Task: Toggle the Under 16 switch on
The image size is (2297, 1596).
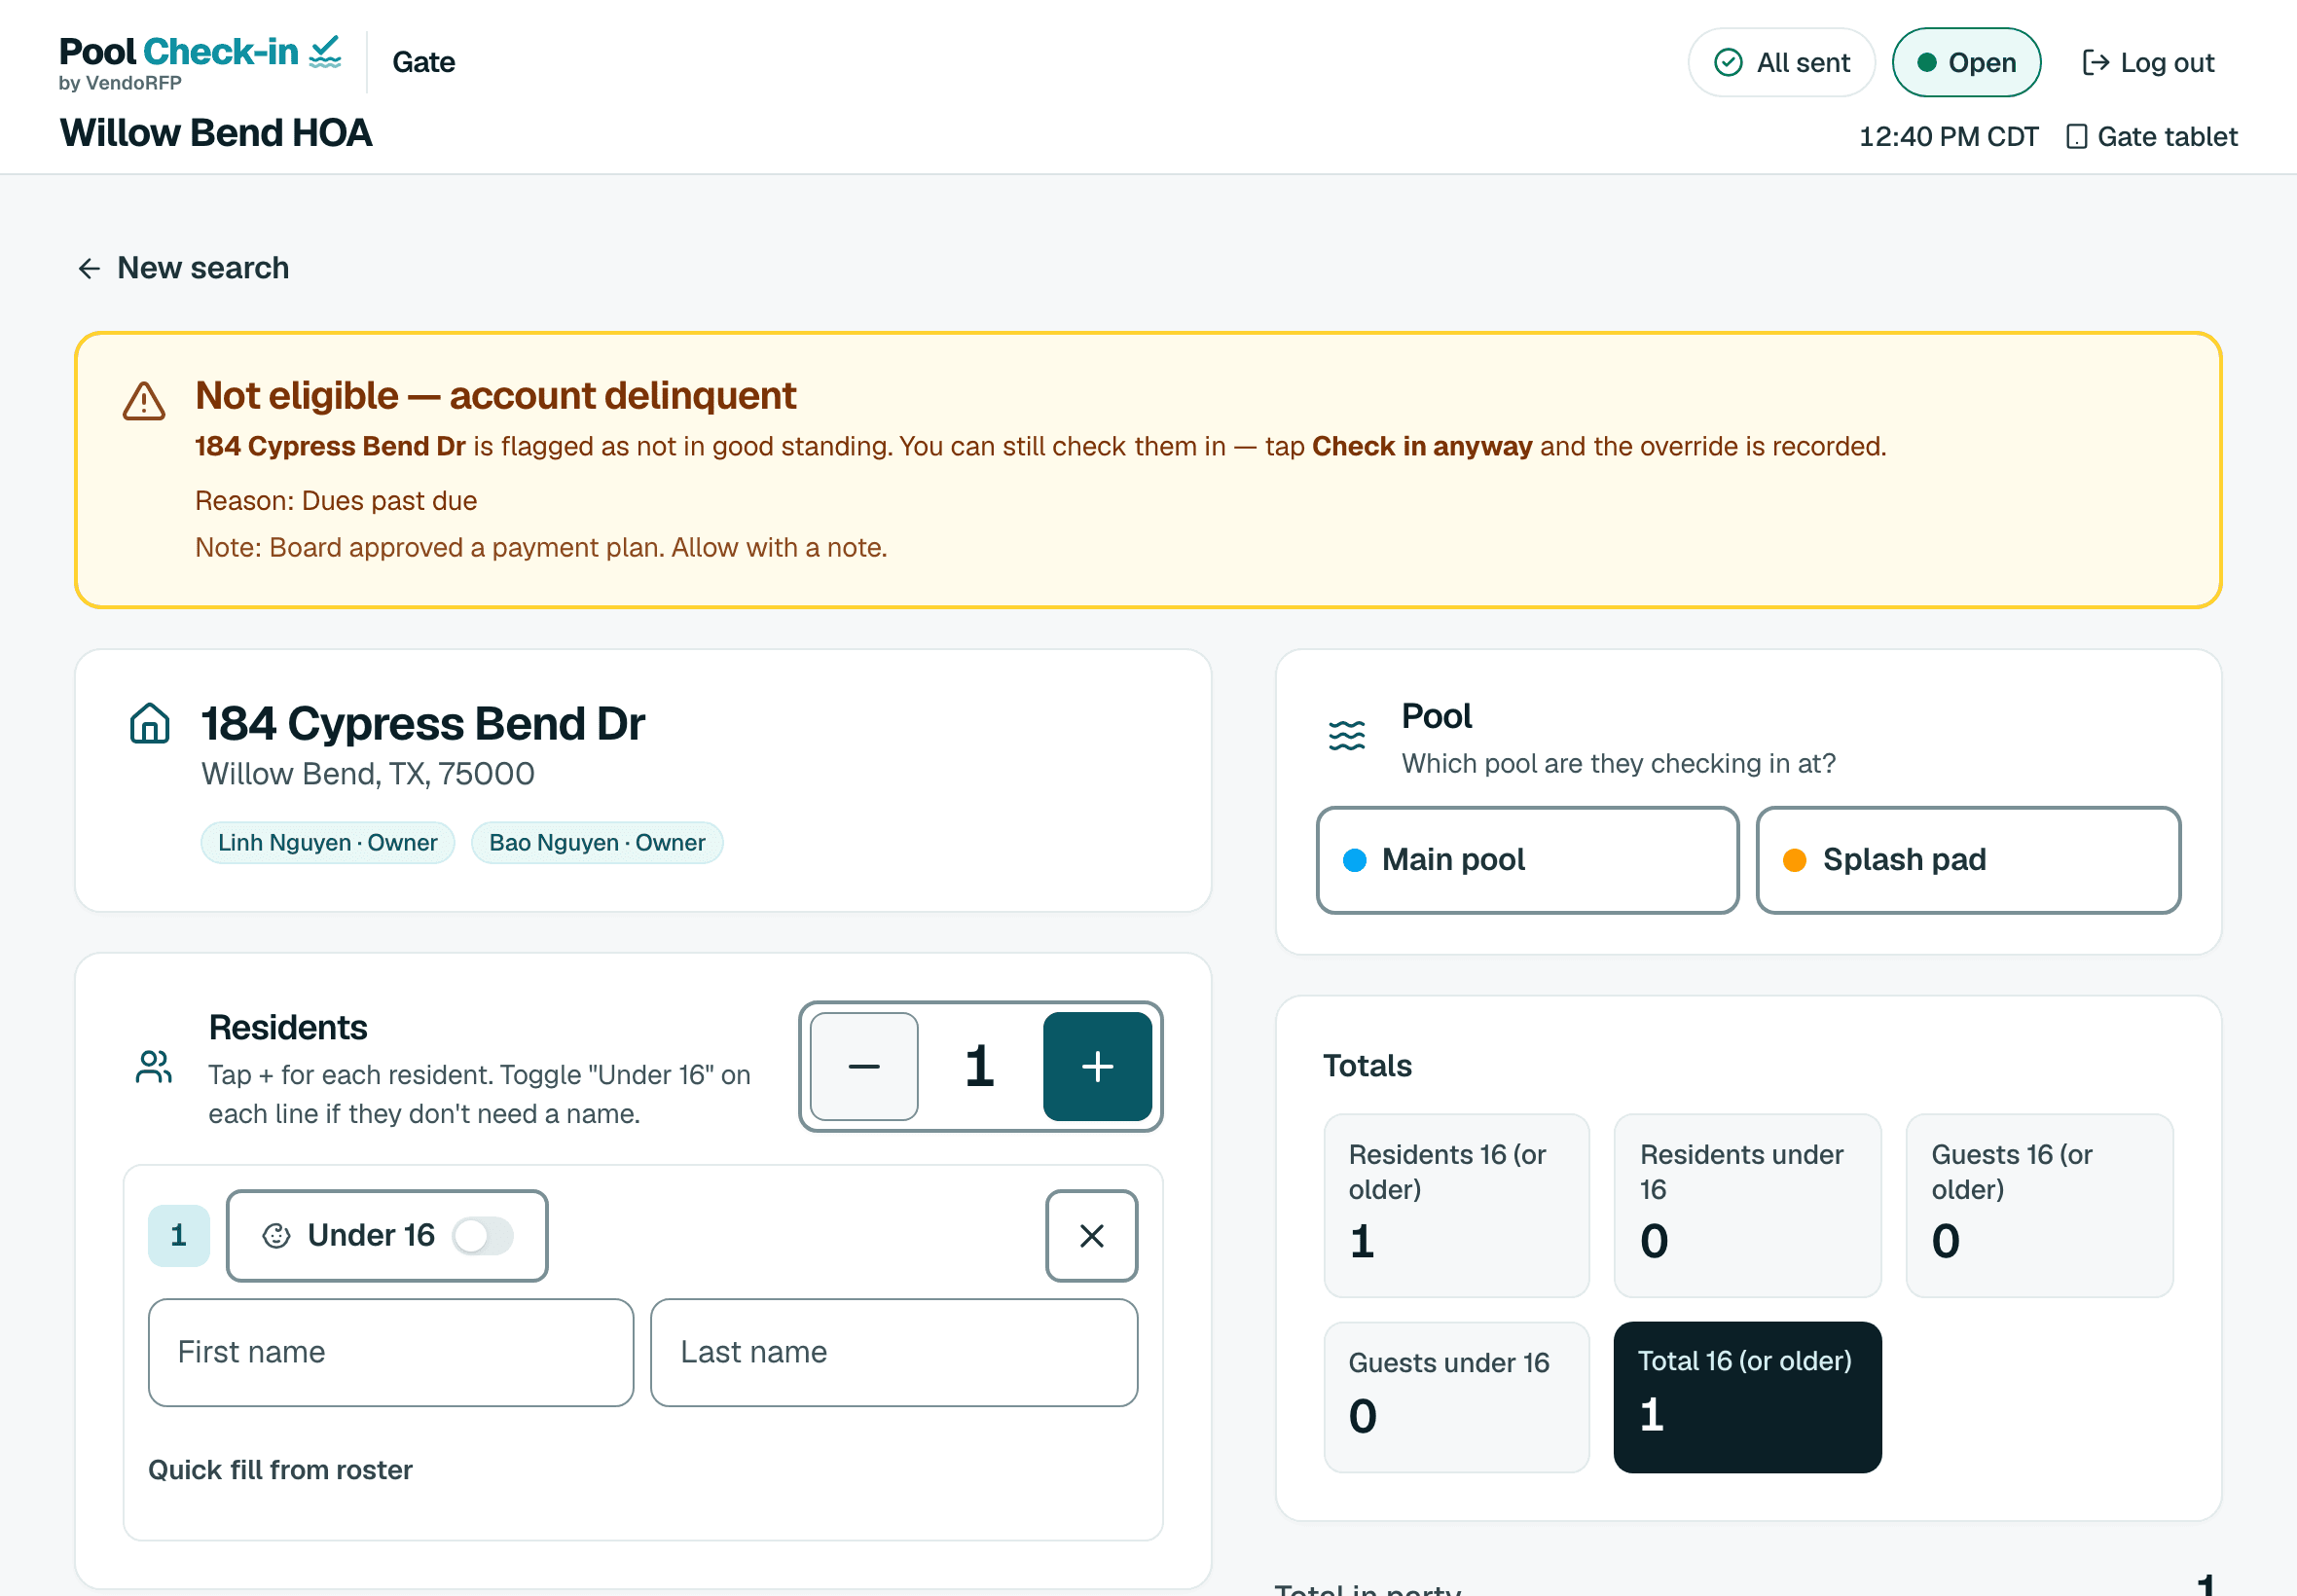Action: [483, 1236]
